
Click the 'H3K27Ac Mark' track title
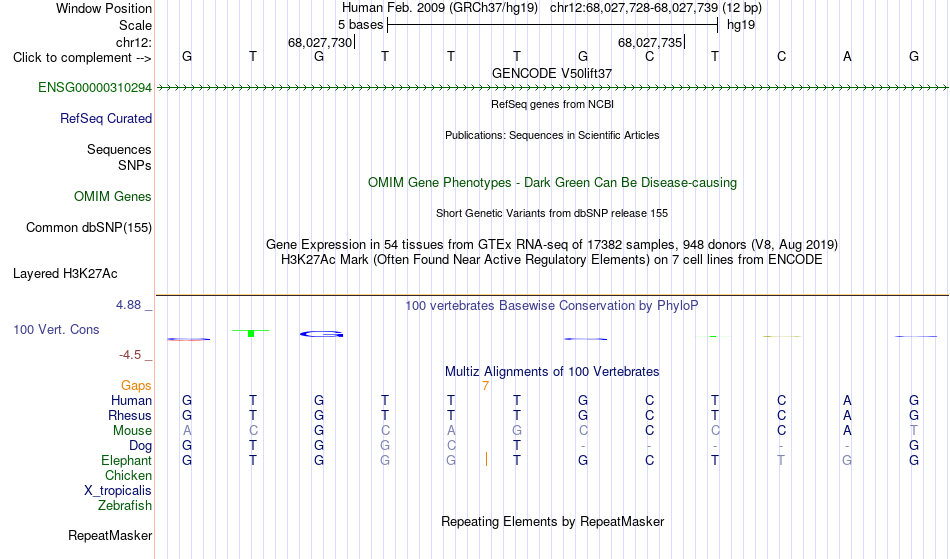click(x=552, y=260)
